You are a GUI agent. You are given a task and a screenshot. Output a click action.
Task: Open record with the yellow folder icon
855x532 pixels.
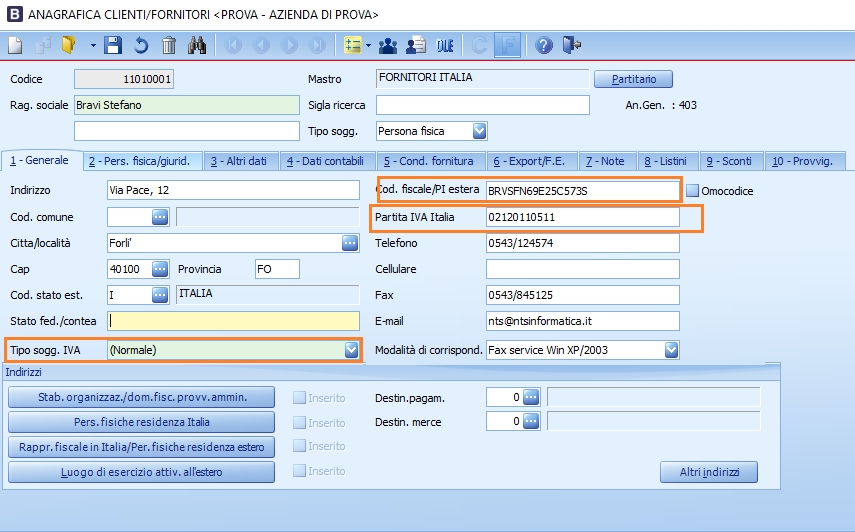[69, 45]
